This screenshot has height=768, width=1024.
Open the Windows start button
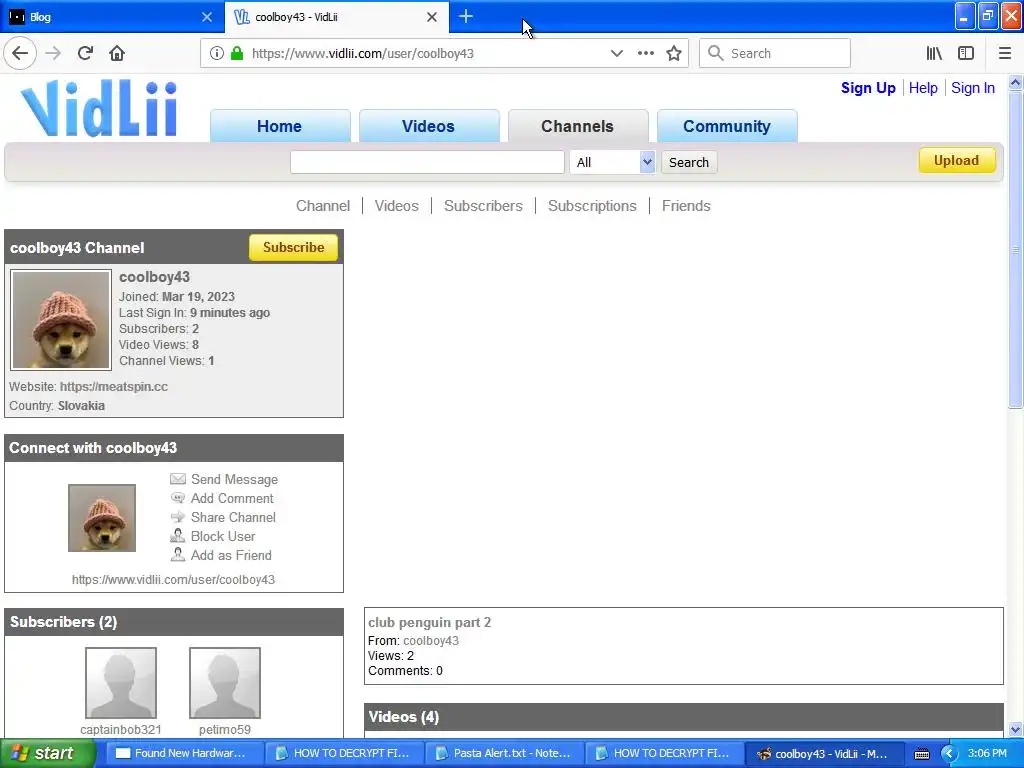click(x=47, y=753)
